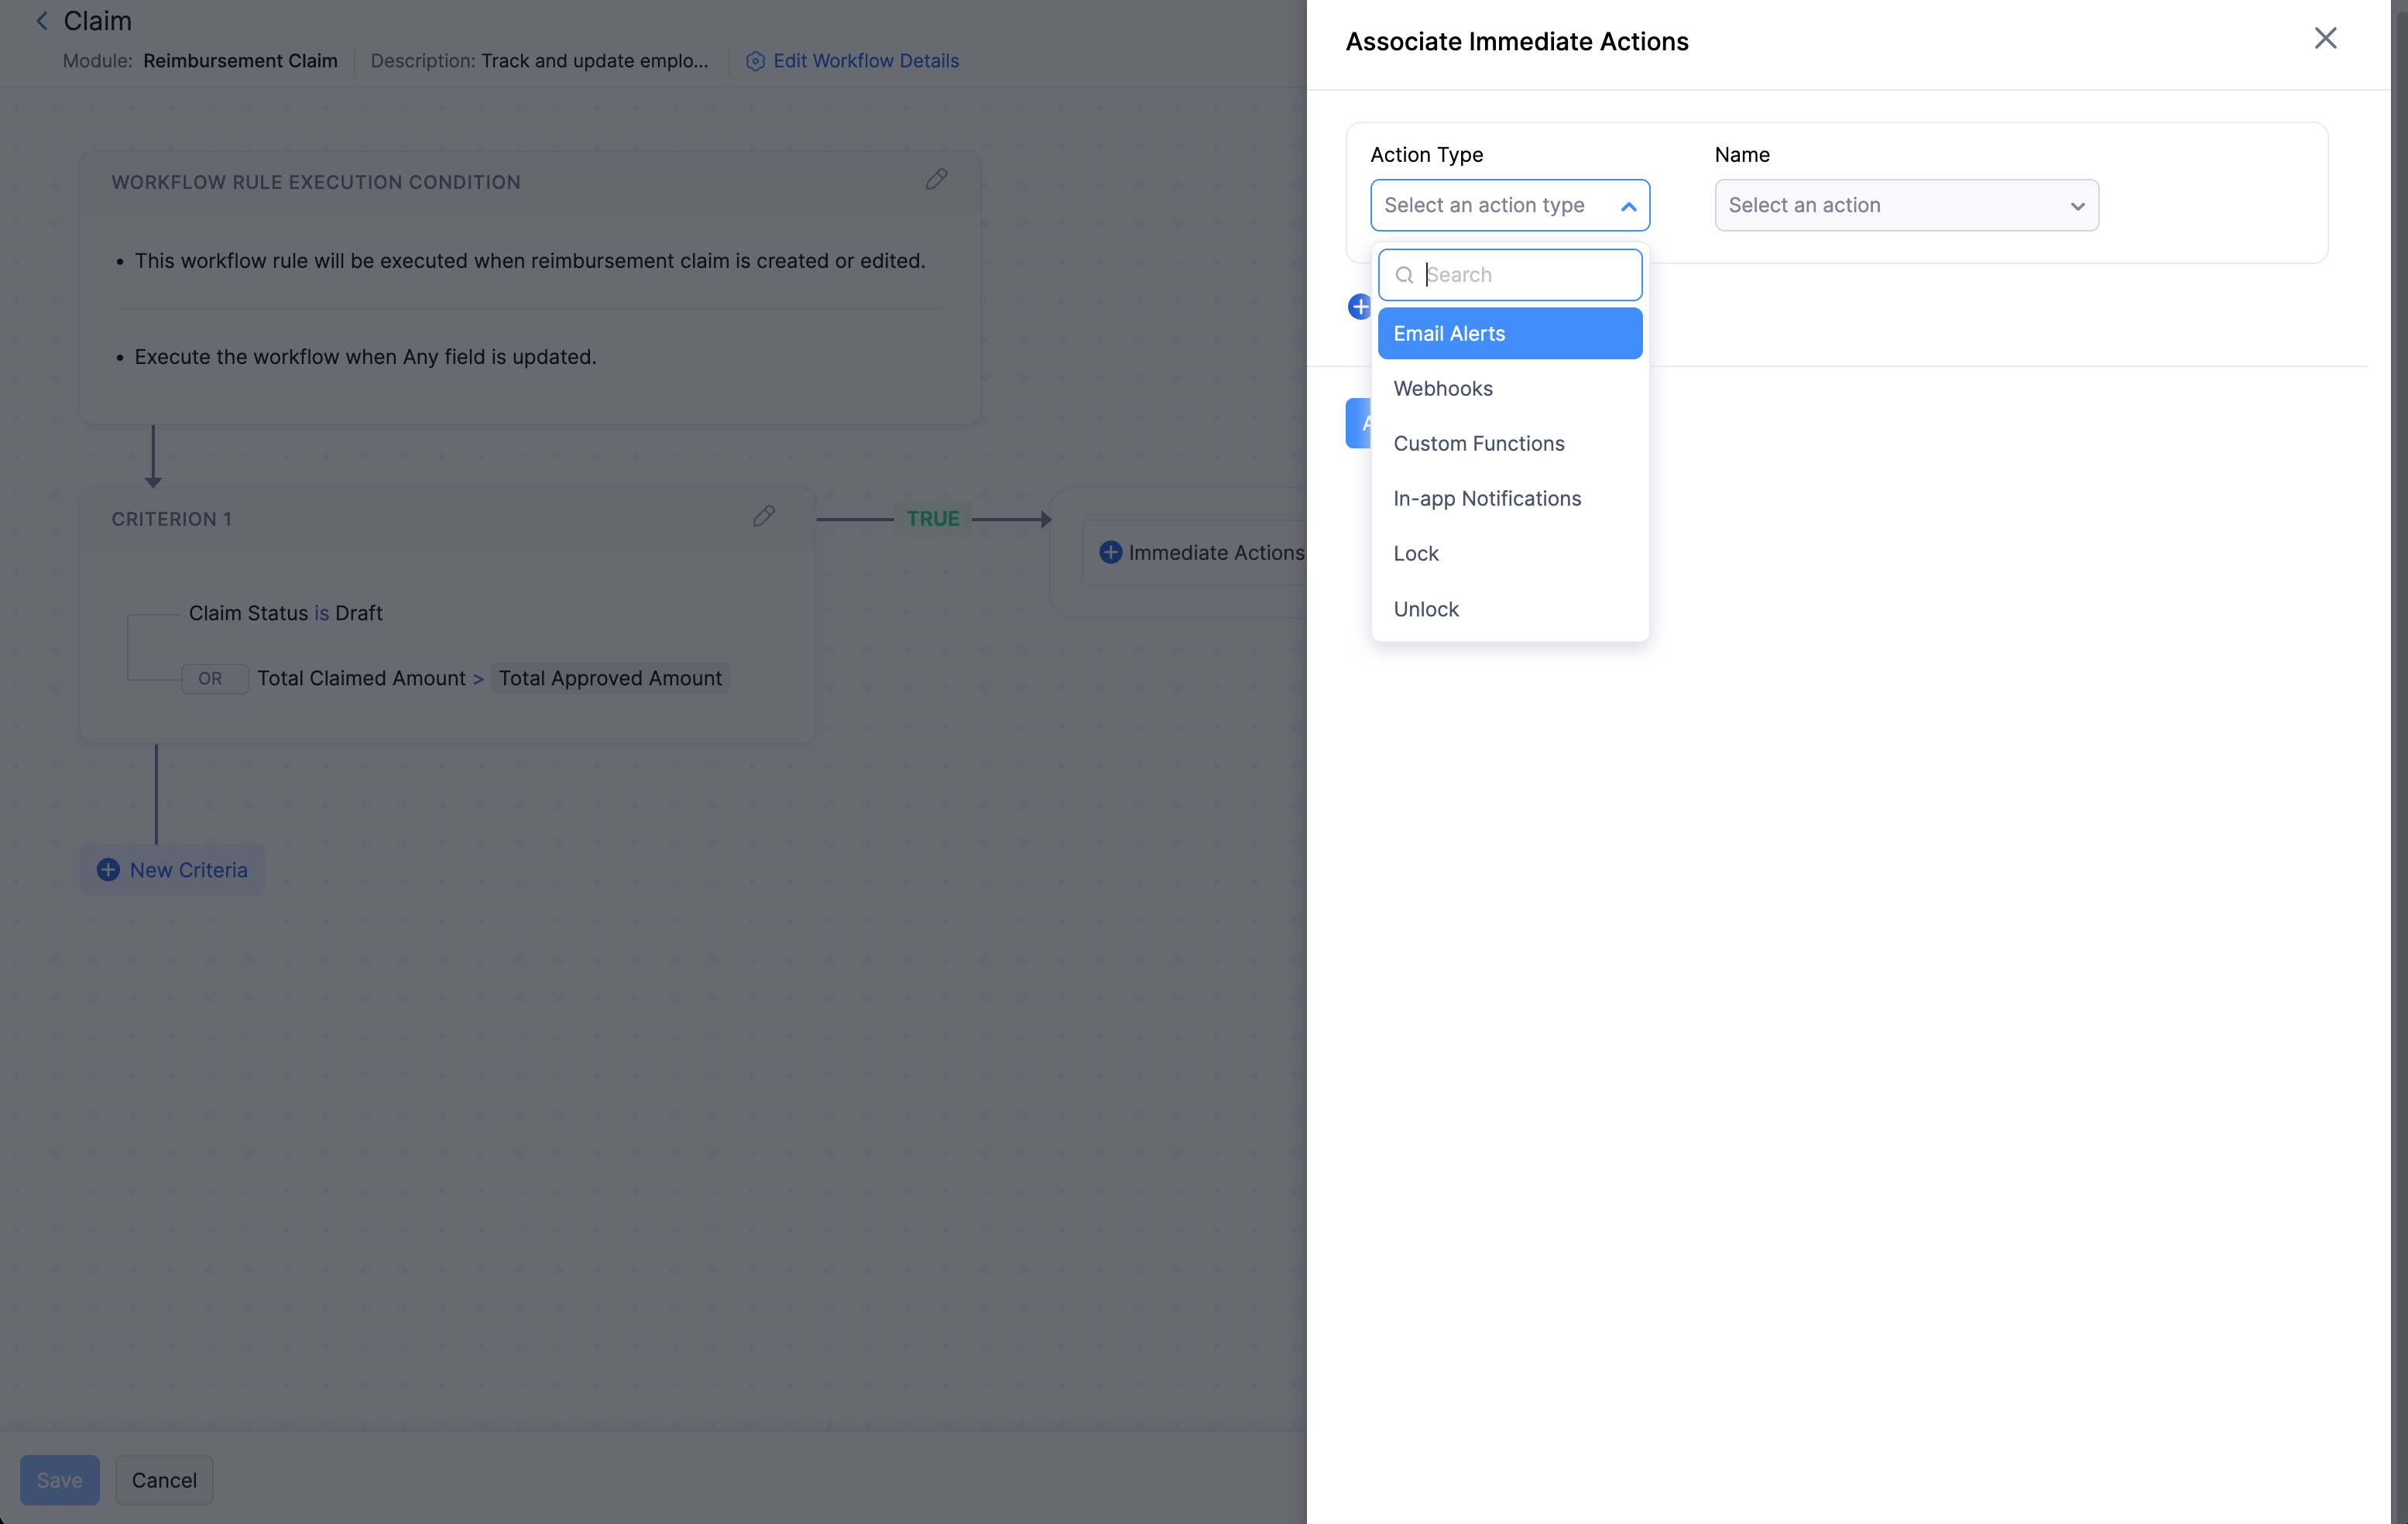Image resolution: width=2408 pixels, height=1524 pixels.
Task: Click the partially hidden blue button in panel
Action: (1358, 423)
